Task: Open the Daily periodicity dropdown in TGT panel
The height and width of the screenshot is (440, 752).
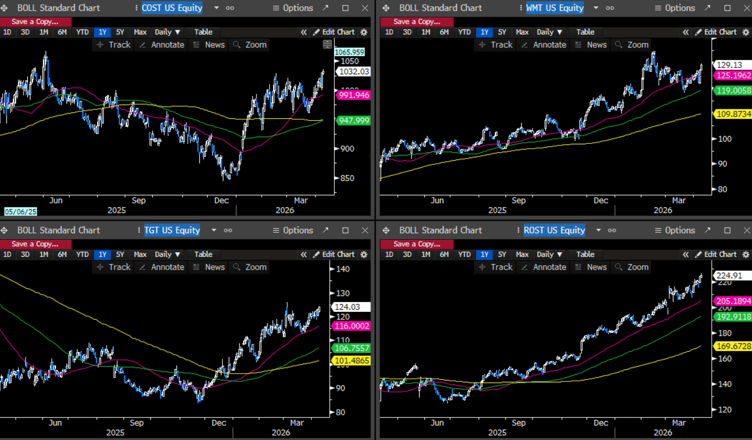Action: click(x=167, y=254)
